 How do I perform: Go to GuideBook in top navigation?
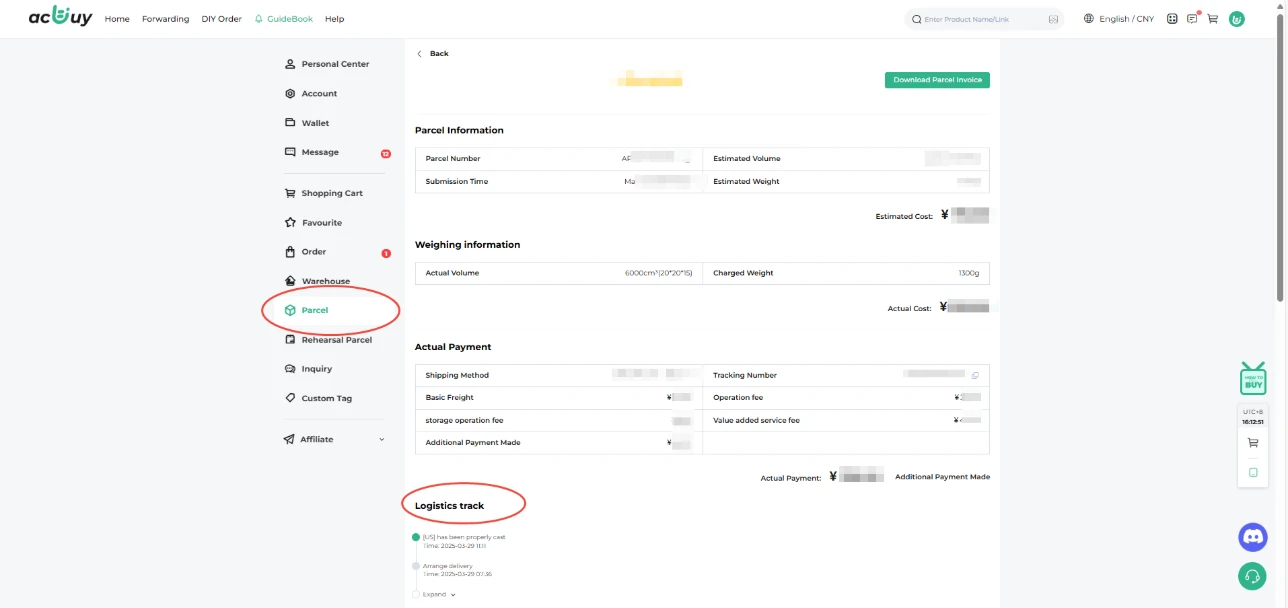tap(284, 19)
